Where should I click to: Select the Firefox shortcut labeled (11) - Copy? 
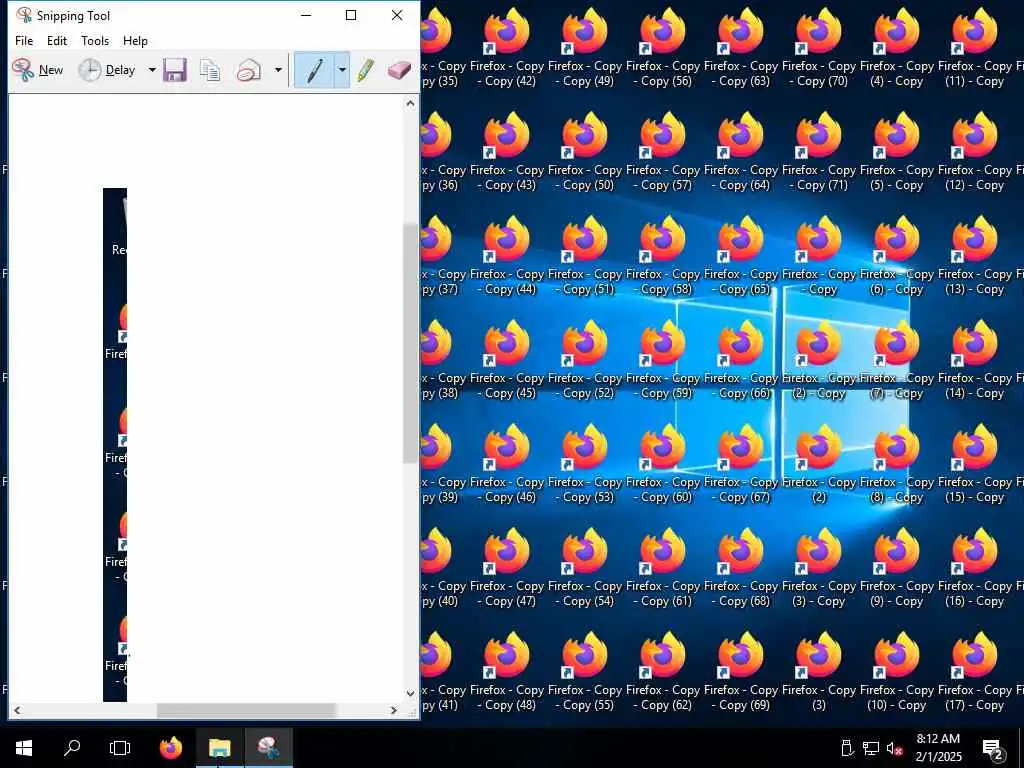pyautogui.click(x=974, y=48)
